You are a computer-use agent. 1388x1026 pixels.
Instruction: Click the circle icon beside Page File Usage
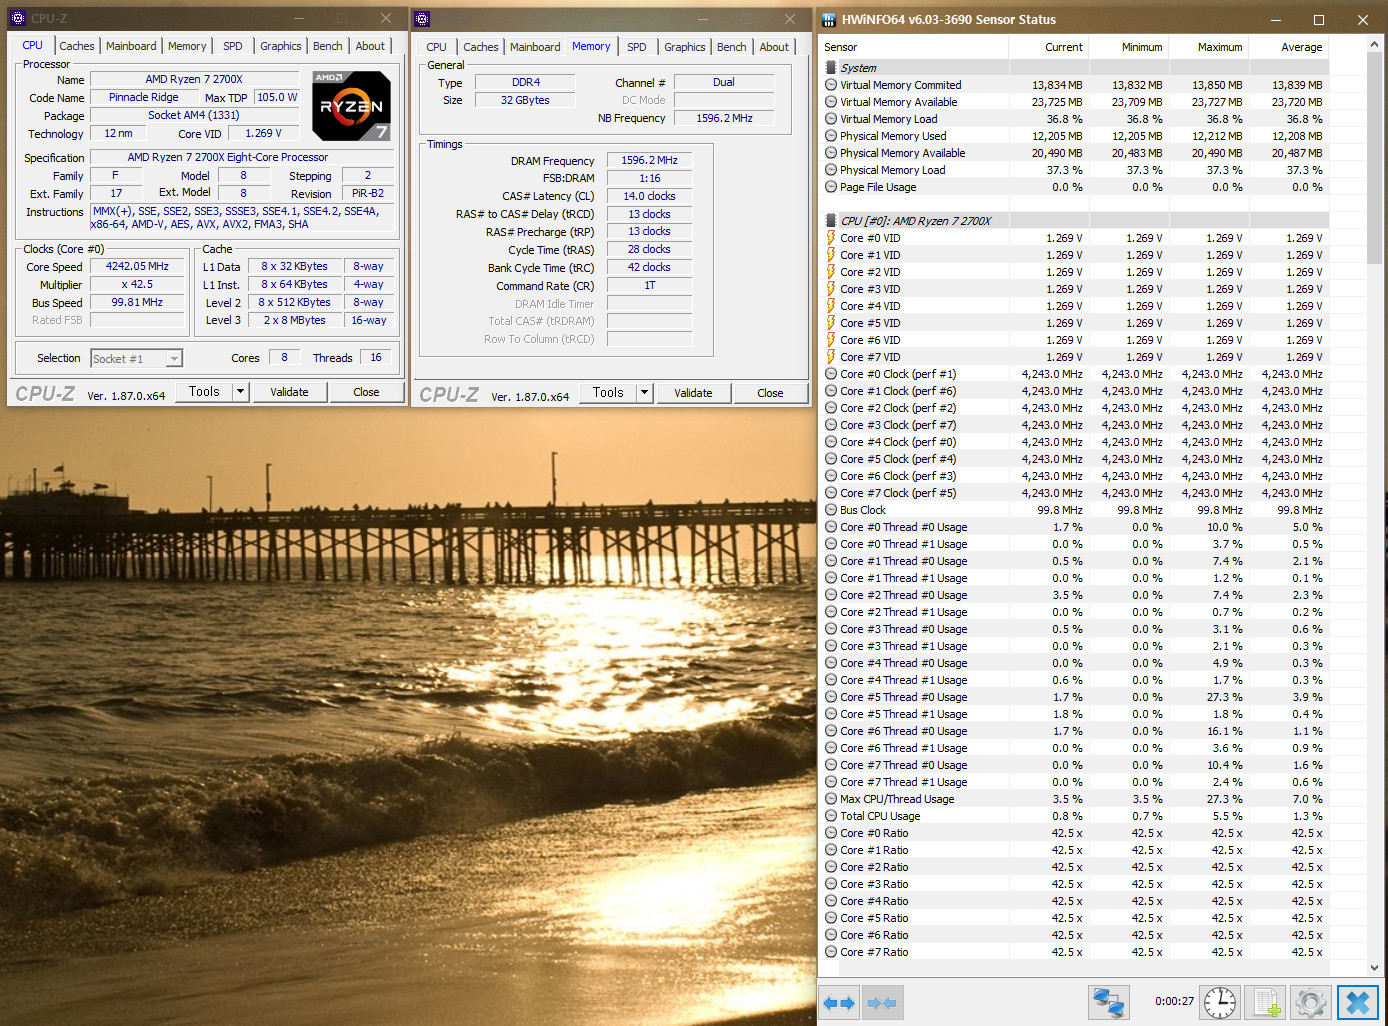pos(831,187)
